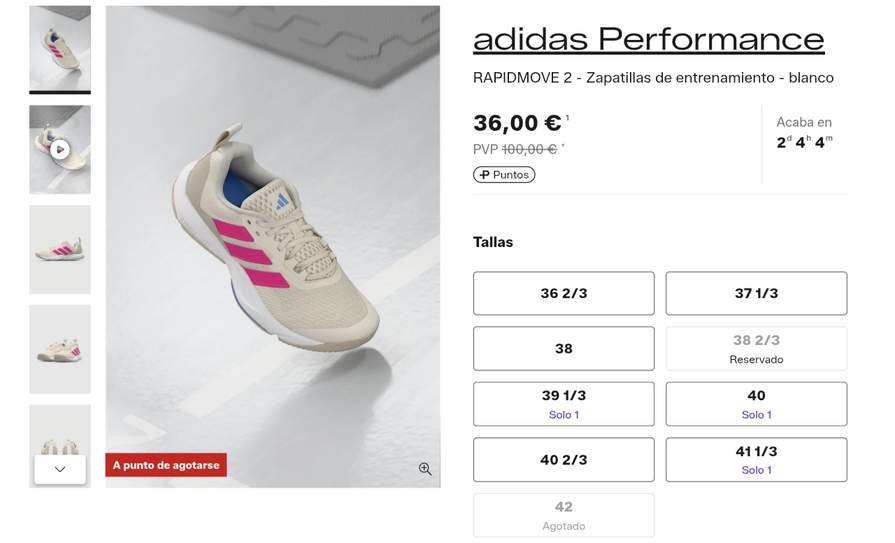This screenshot has height=543, width=895.
Task: Choose size 40 2/3
Action: (563, 460)
